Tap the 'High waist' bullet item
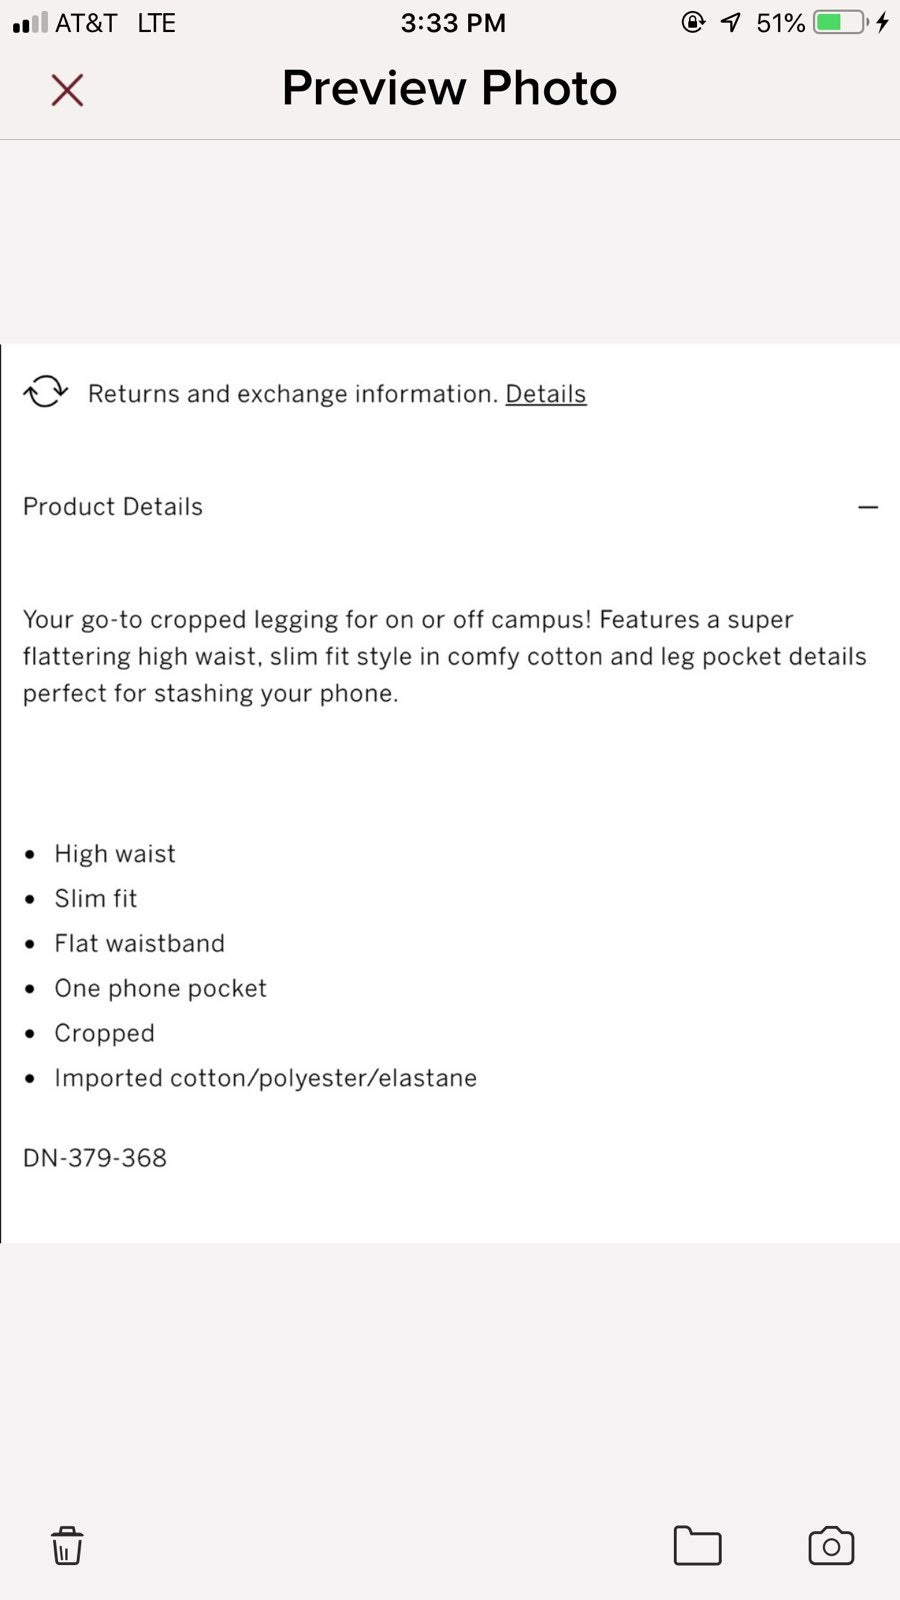The width and height of the screenshot is (900, 1600). pyautogui.click(x=115, y=854)
